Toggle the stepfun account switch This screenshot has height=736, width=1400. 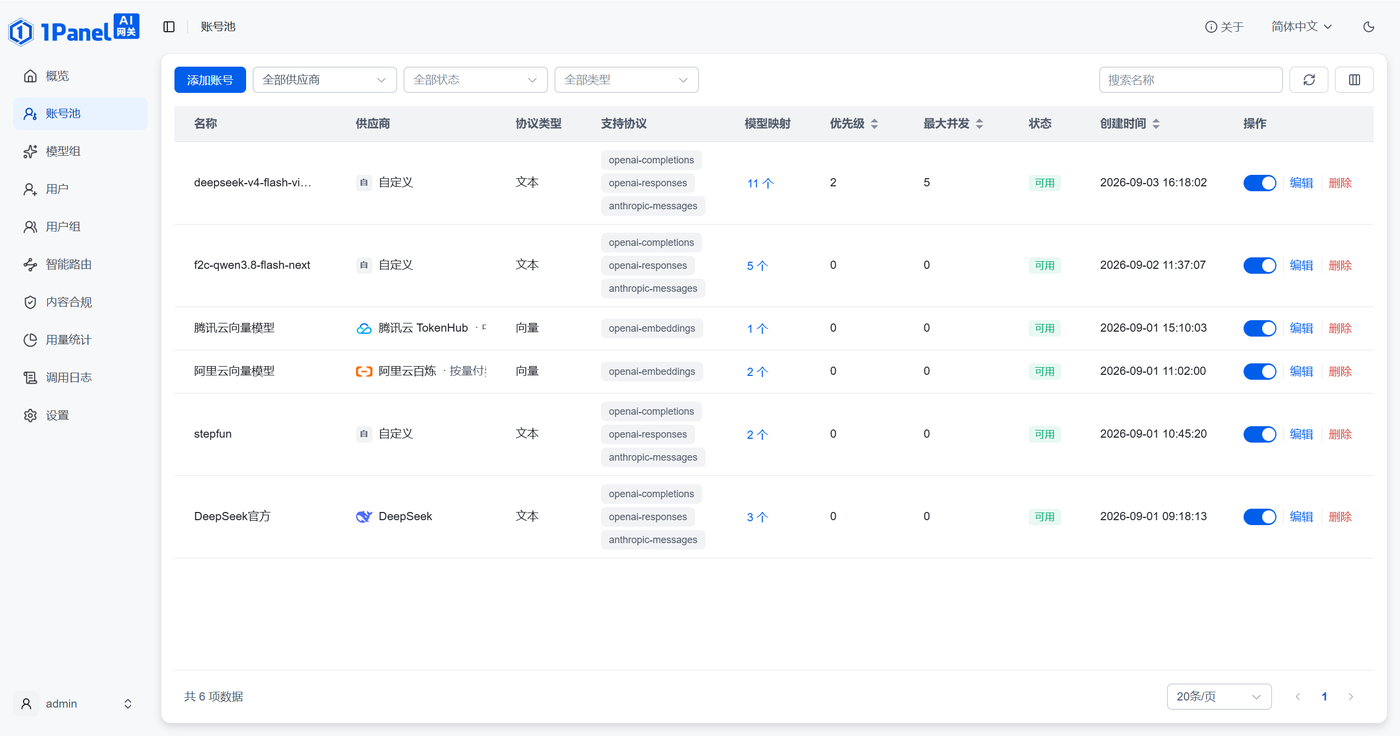point(1260,434)
